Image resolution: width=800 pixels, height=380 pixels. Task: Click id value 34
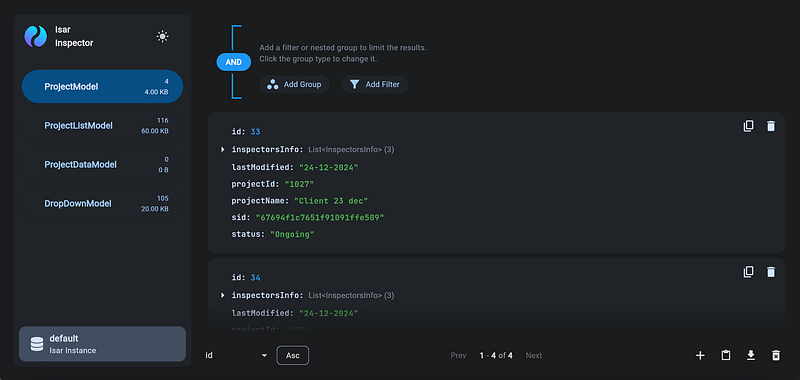[x=255, y=277]
